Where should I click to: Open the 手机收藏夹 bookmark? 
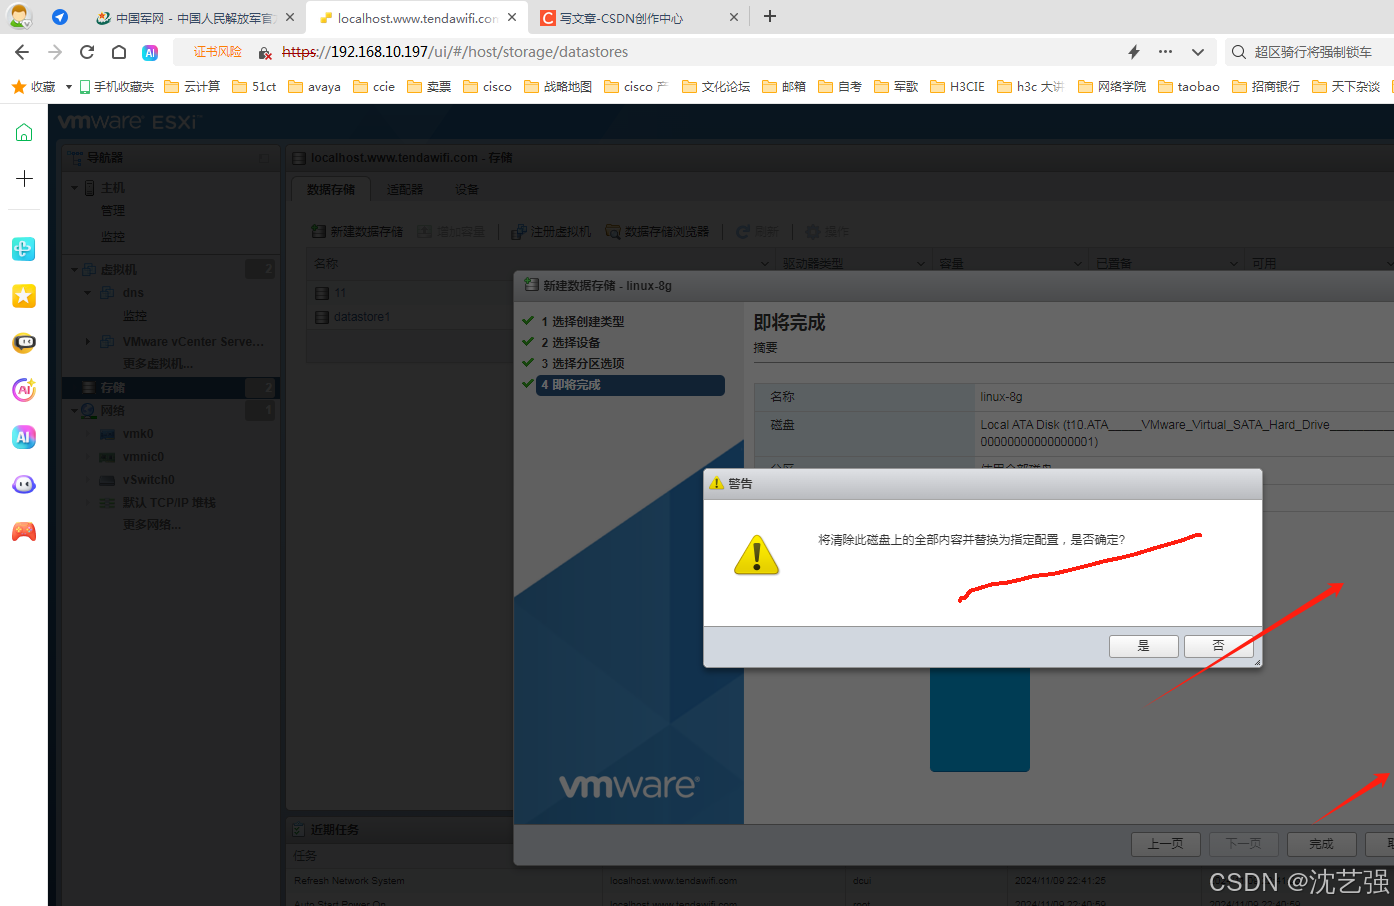[x=117, y=87]
